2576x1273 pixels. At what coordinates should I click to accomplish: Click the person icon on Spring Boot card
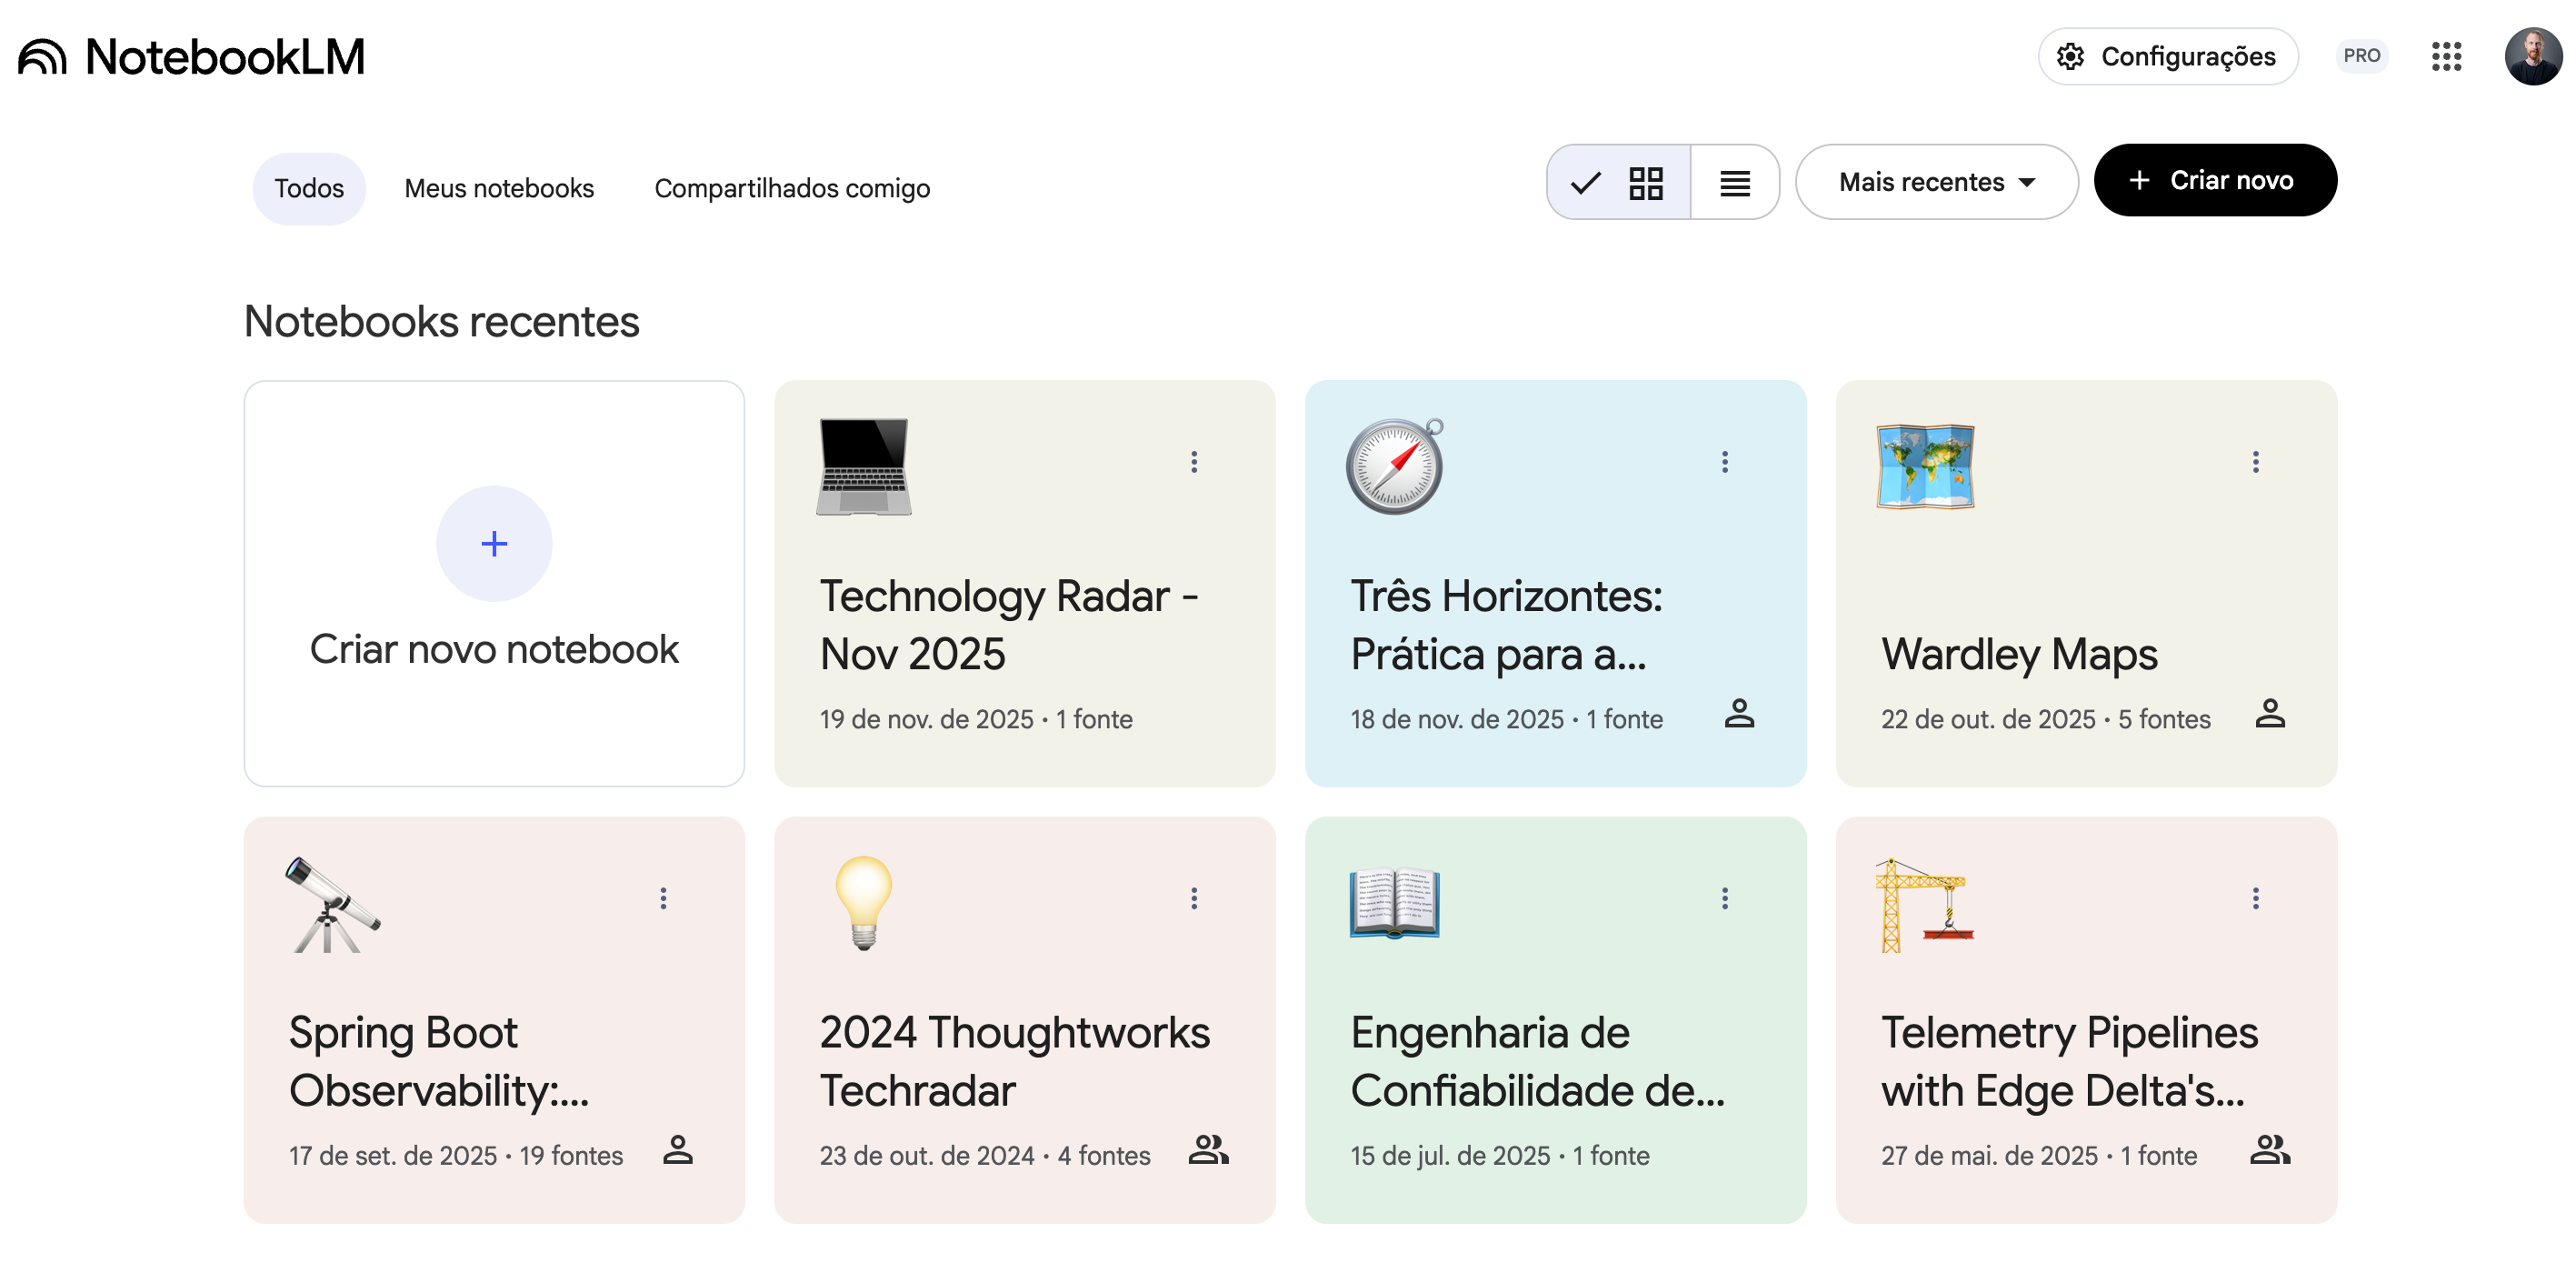[678, 1150]
